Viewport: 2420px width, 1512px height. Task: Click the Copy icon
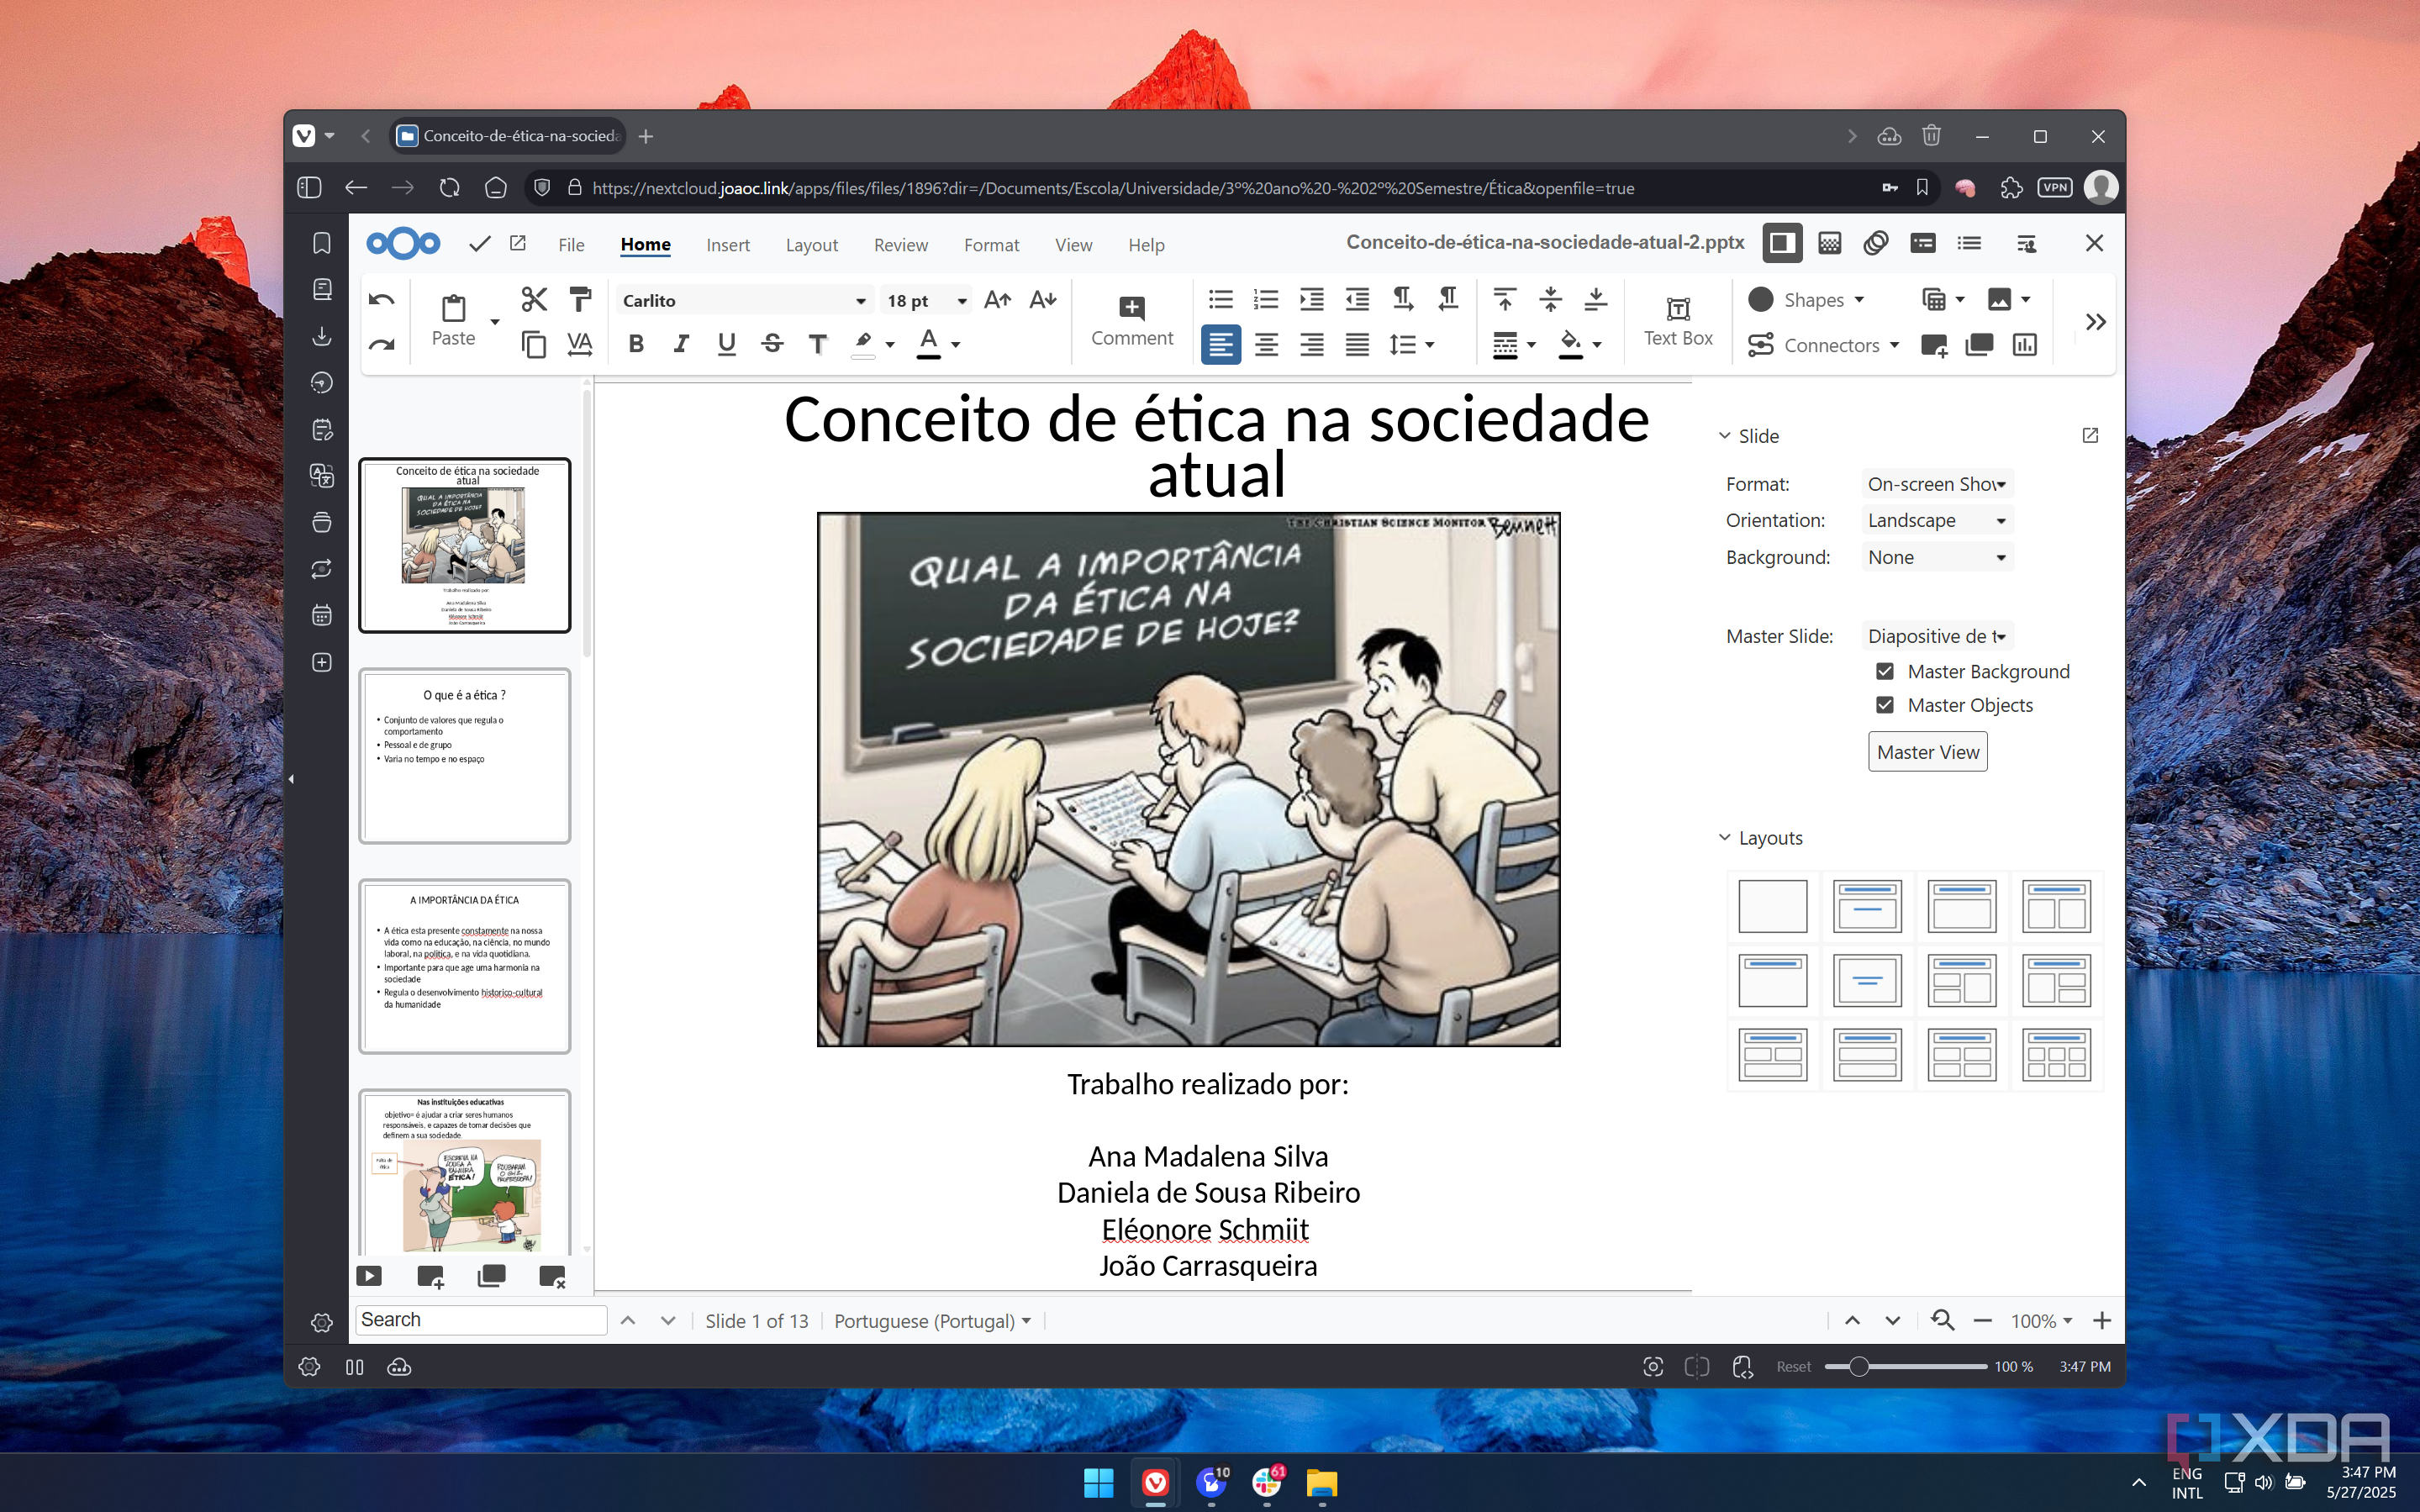click(534, 345)
